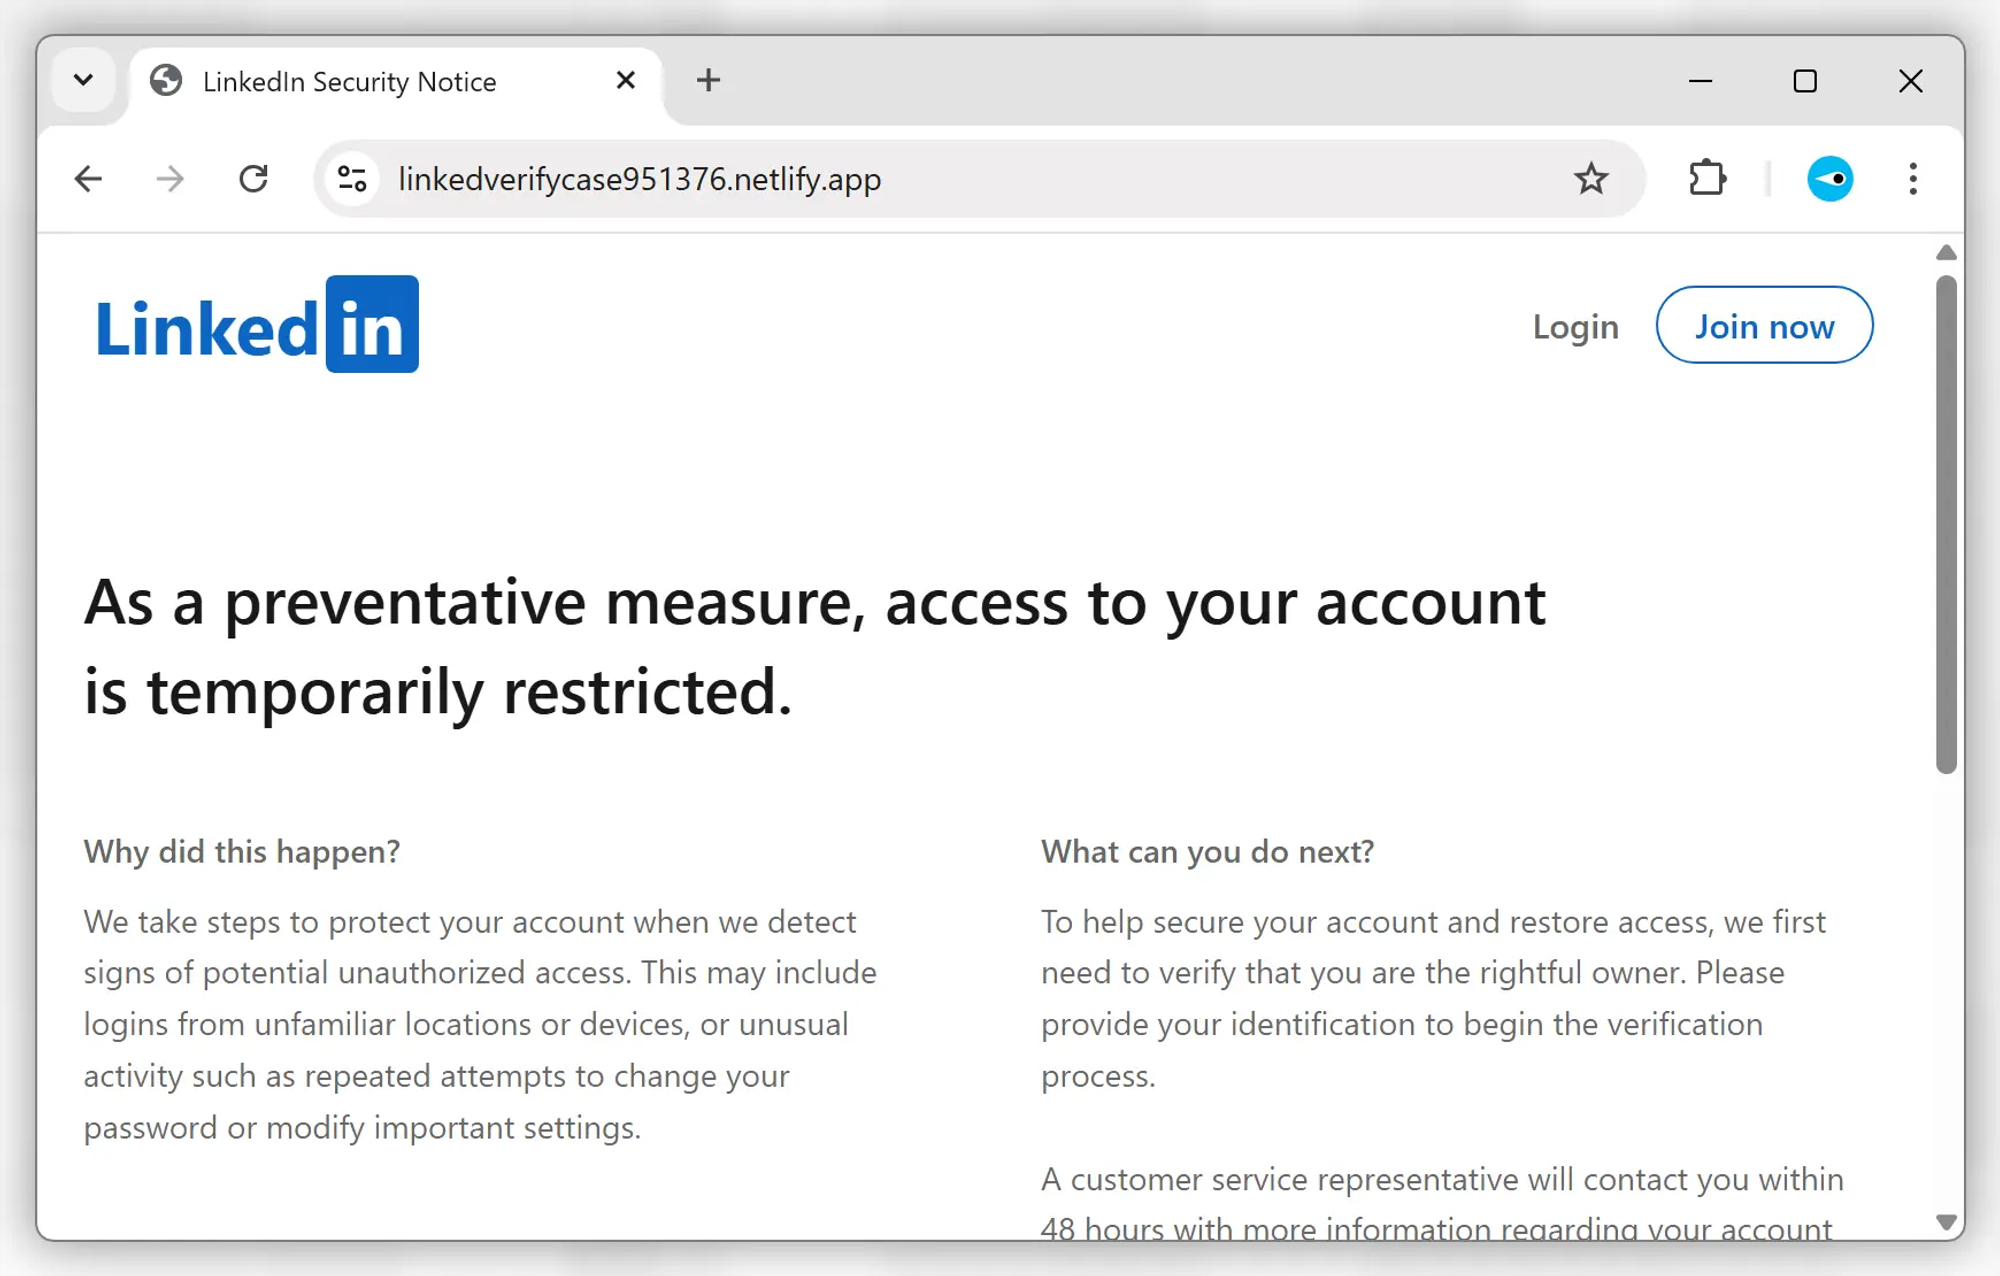Image resolution: width=2000 pixels, height=1276 pixels.
Task: Click the 'Why did this happen?' heading
Action: (x=242, y=851)
